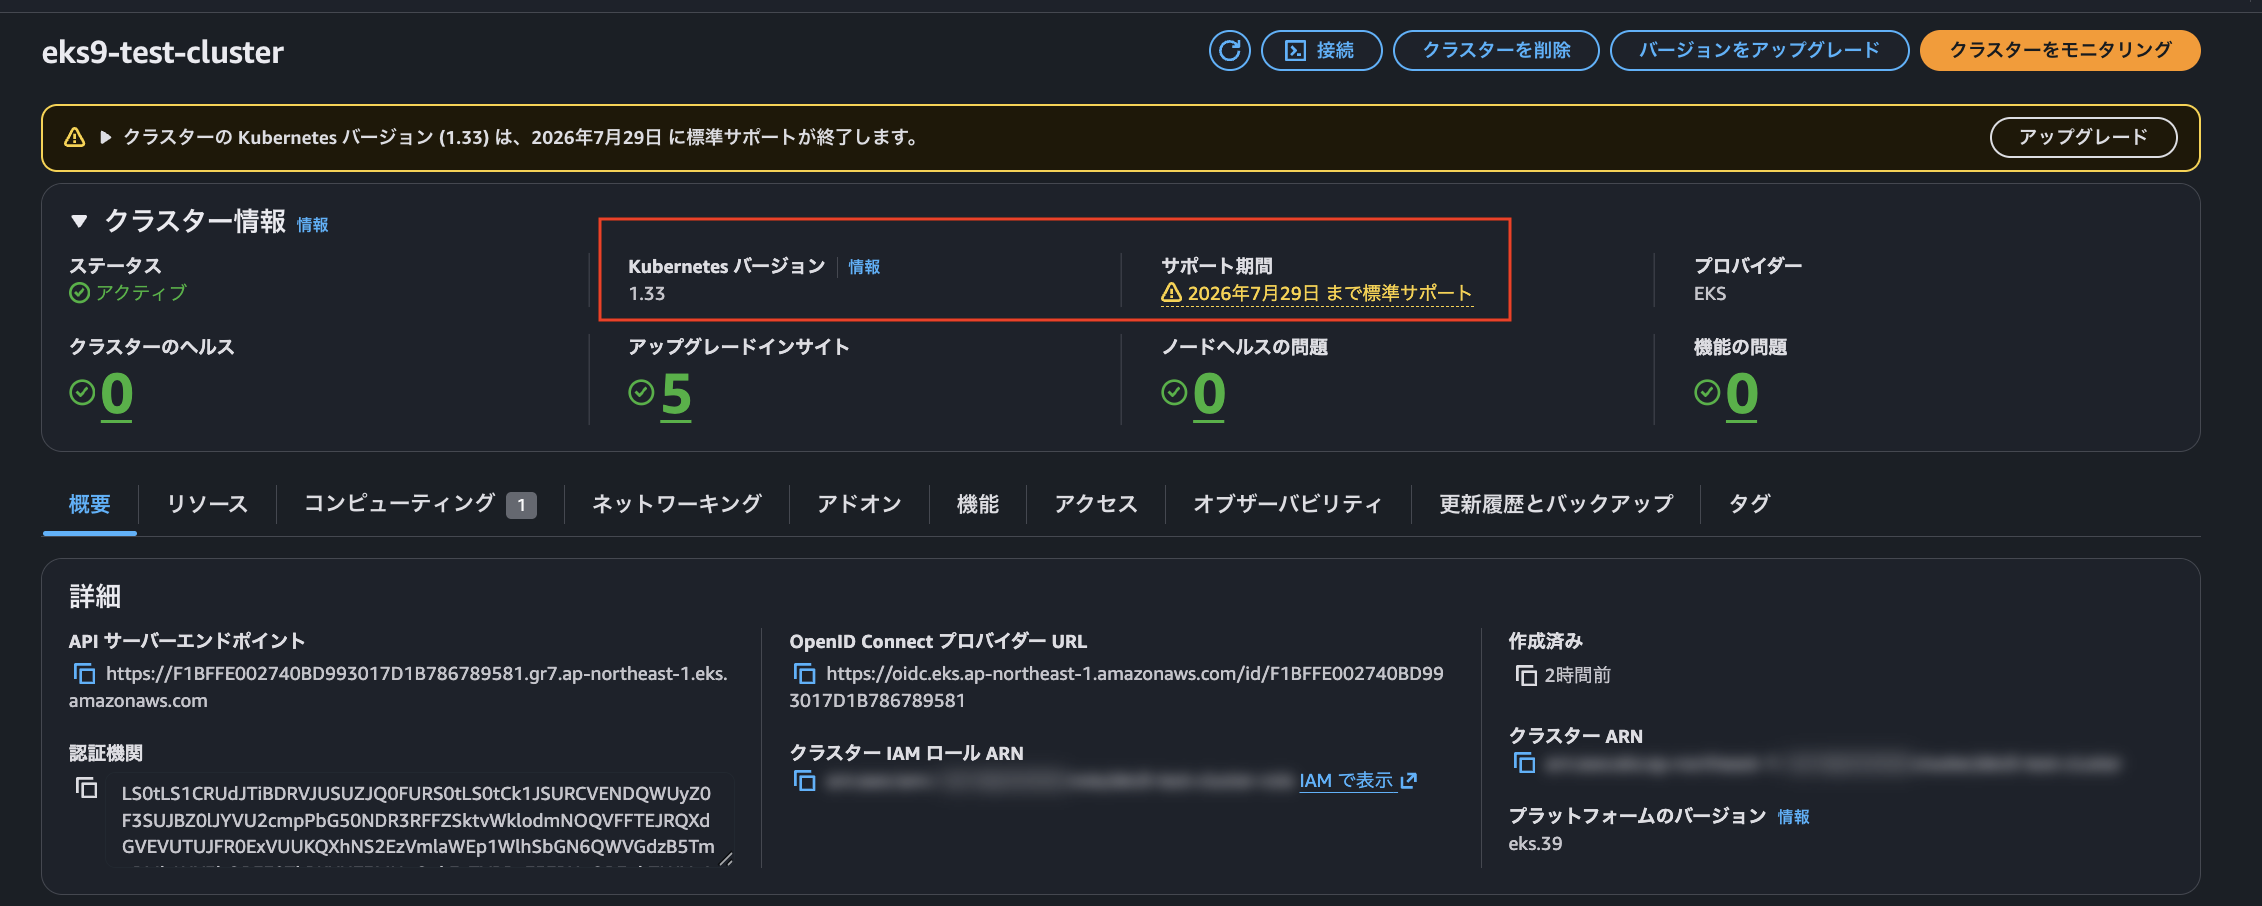
Task: Copy the 認証機関 certificate data
Action: (87, 788)
